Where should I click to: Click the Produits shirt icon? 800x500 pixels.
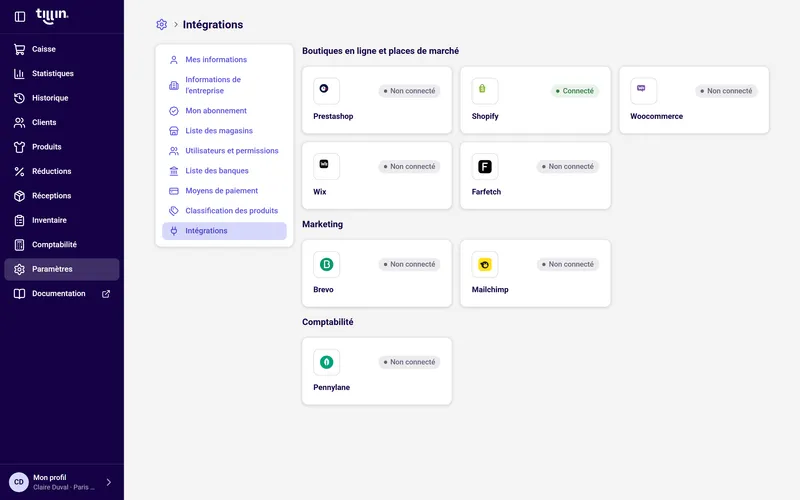tap(19, 147)
